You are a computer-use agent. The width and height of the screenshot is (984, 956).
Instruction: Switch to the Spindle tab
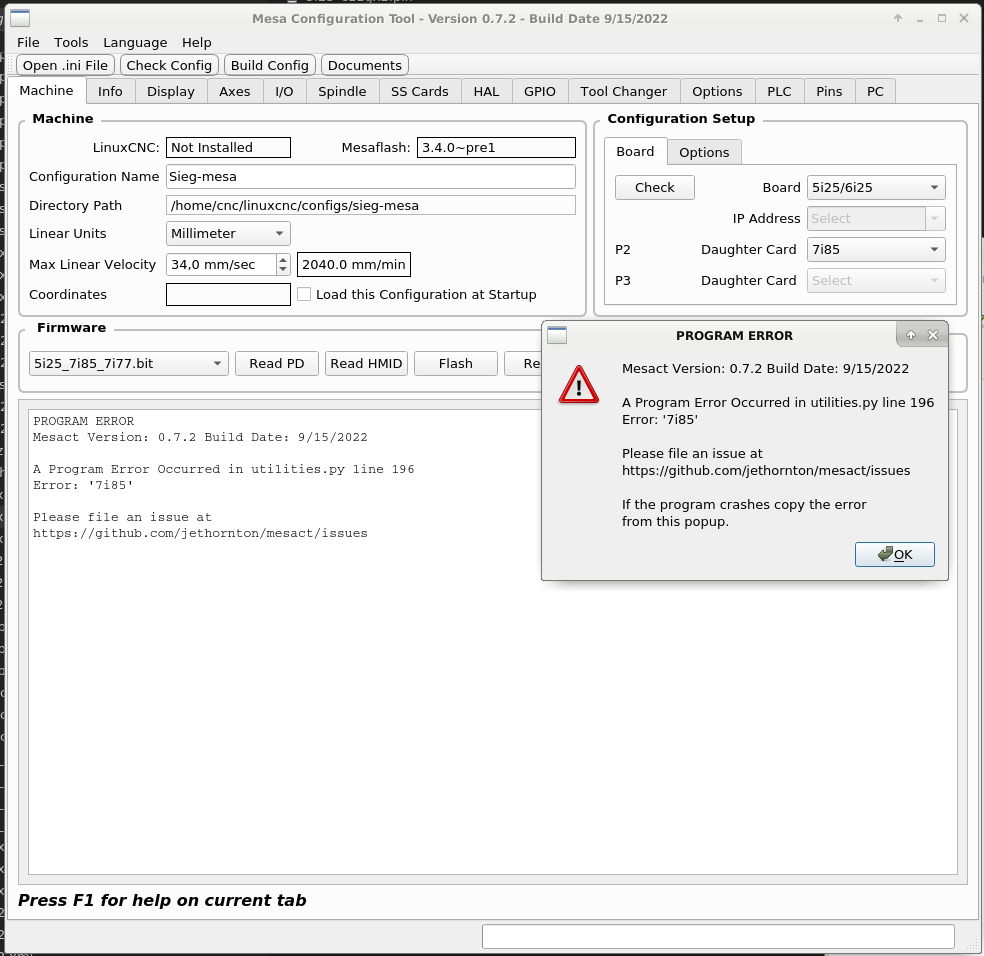pos(342,92)
